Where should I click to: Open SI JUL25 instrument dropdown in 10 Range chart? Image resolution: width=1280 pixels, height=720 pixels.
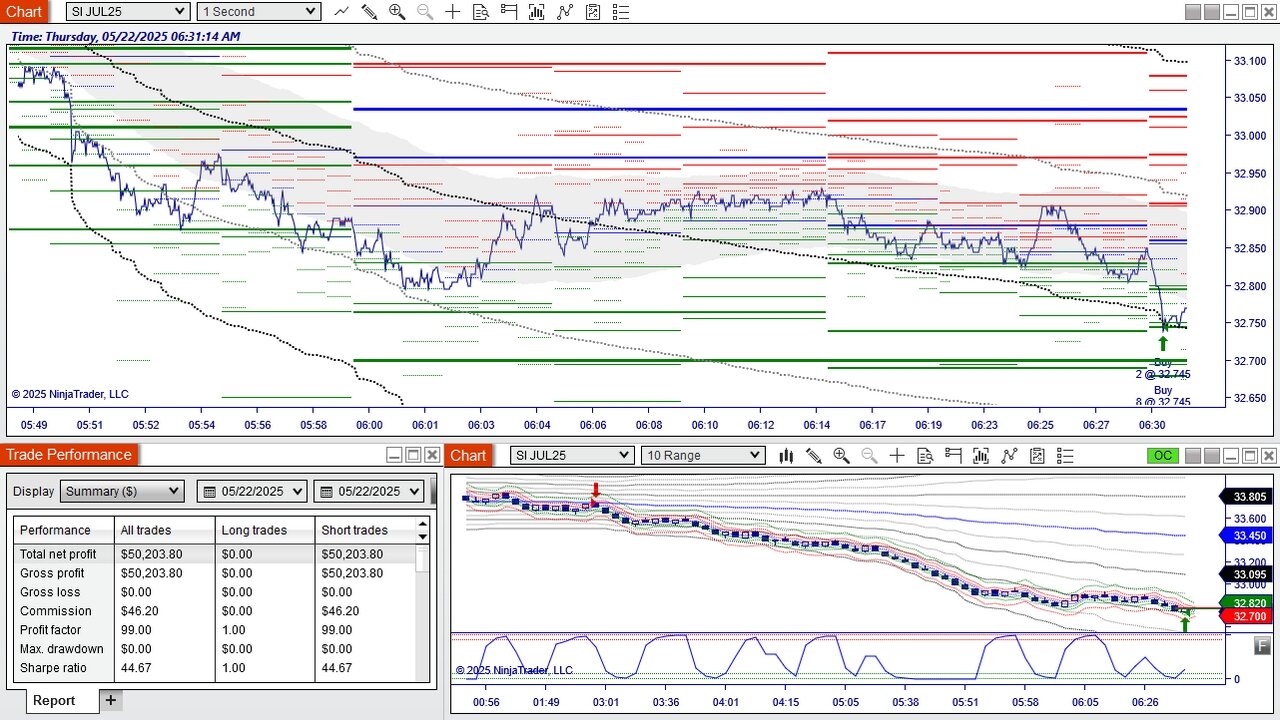click(572, 455)
